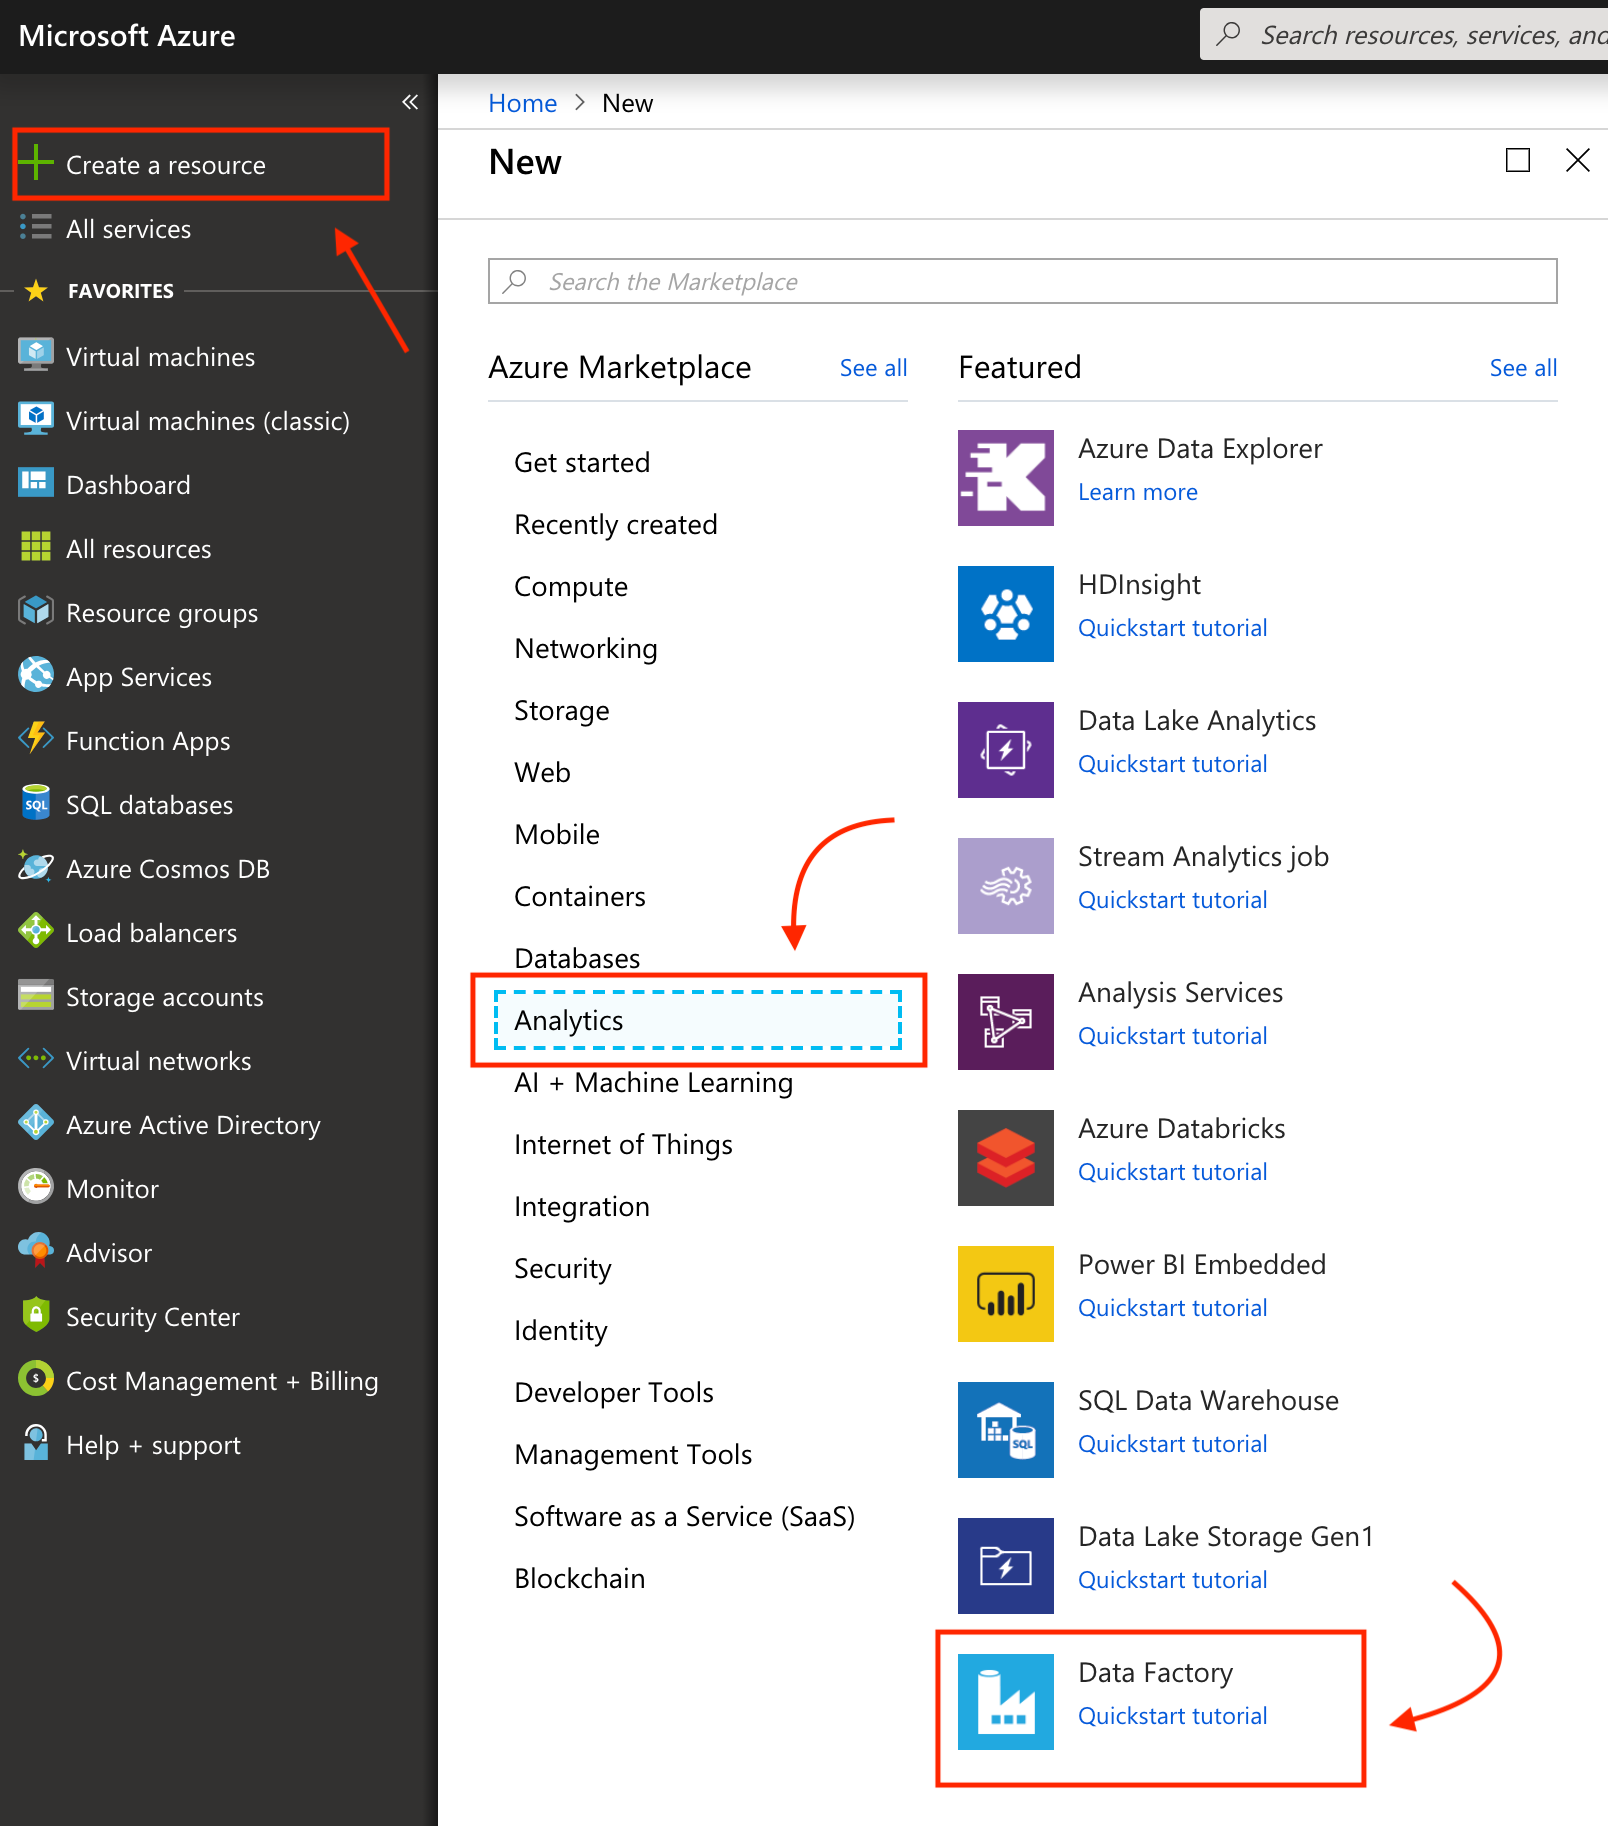Select Storage marketplace category
The image size is (1608, 1826).
point(562,711)
